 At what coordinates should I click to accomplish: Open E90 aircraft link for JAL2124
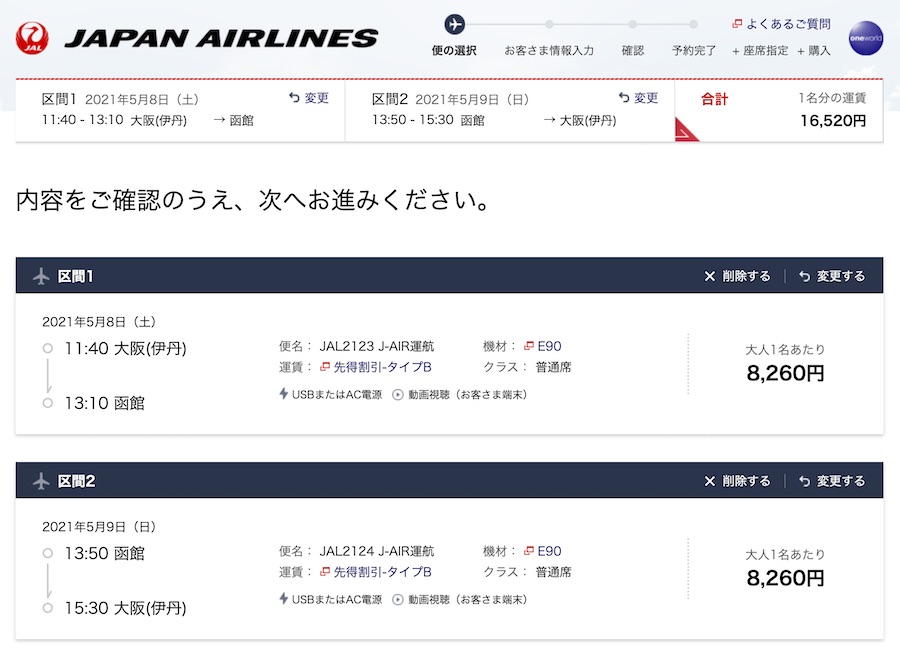point(543,551)
